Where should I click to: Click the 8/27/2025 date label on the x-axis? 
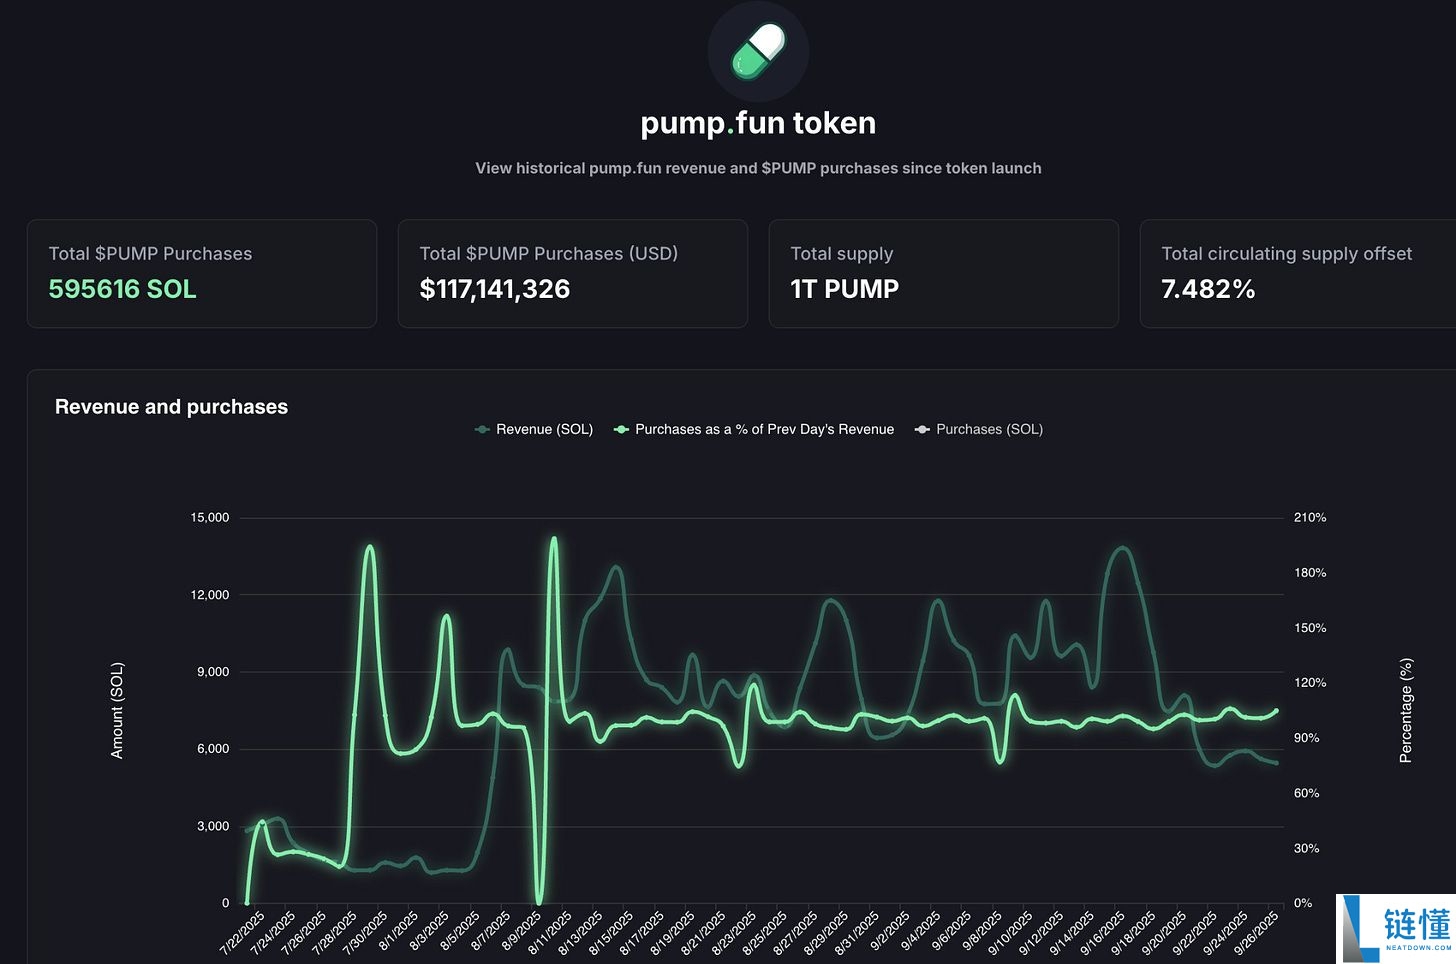tap(796, 932)
